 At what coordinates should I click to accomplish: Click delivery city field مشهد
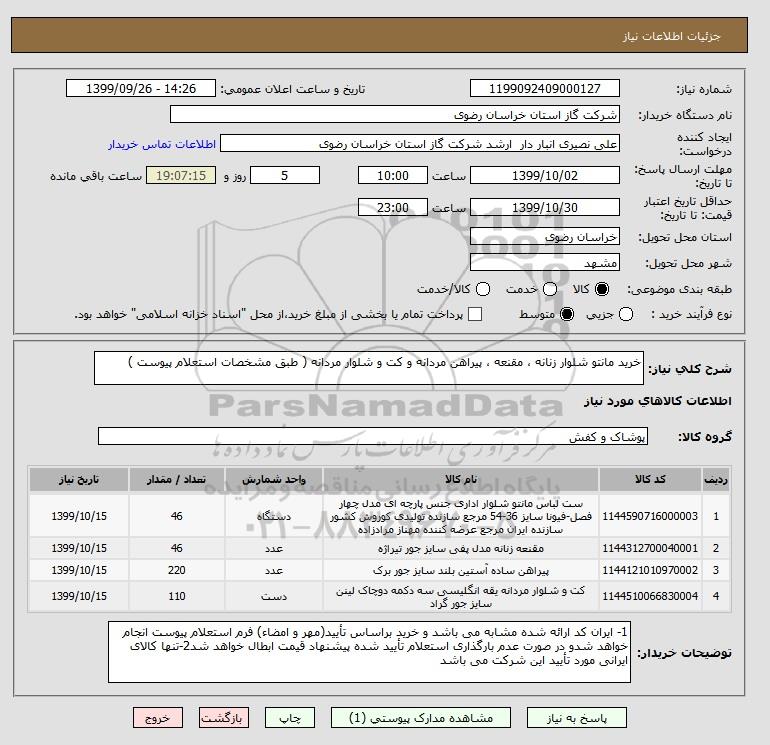click(545, 263)
